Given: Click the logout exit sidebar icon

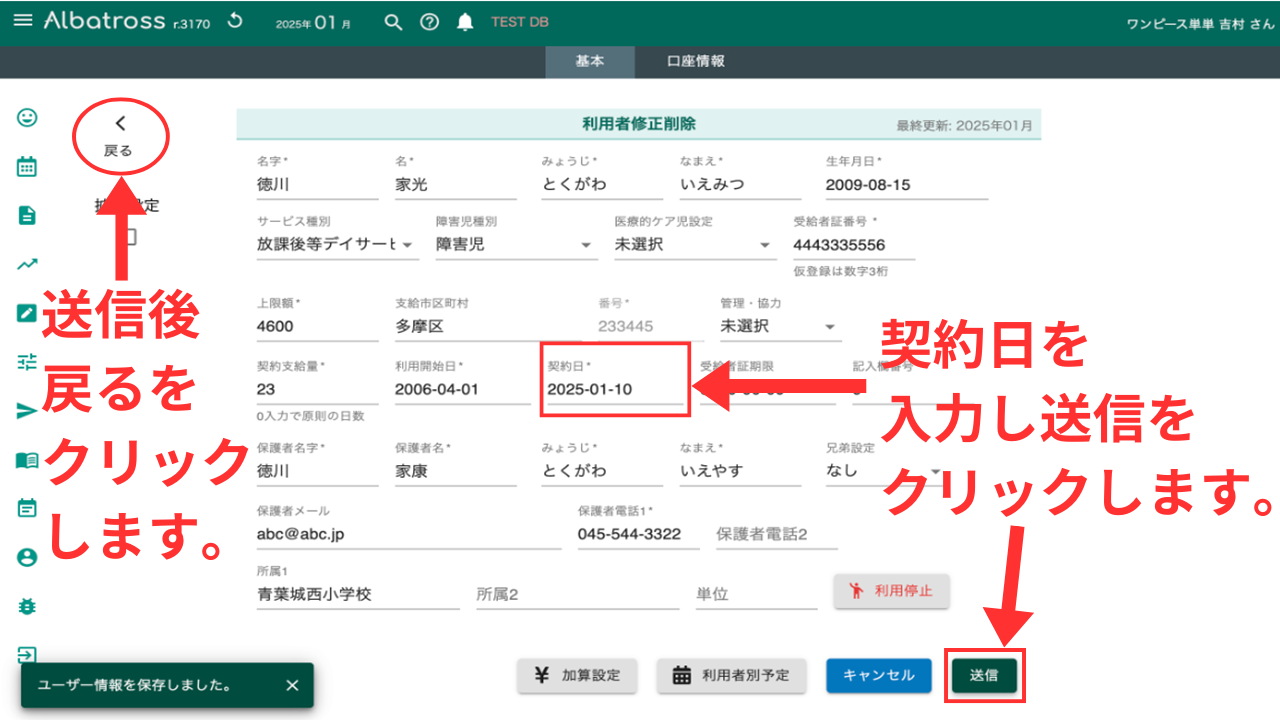Looking at the screenshot, I should 27,655.
